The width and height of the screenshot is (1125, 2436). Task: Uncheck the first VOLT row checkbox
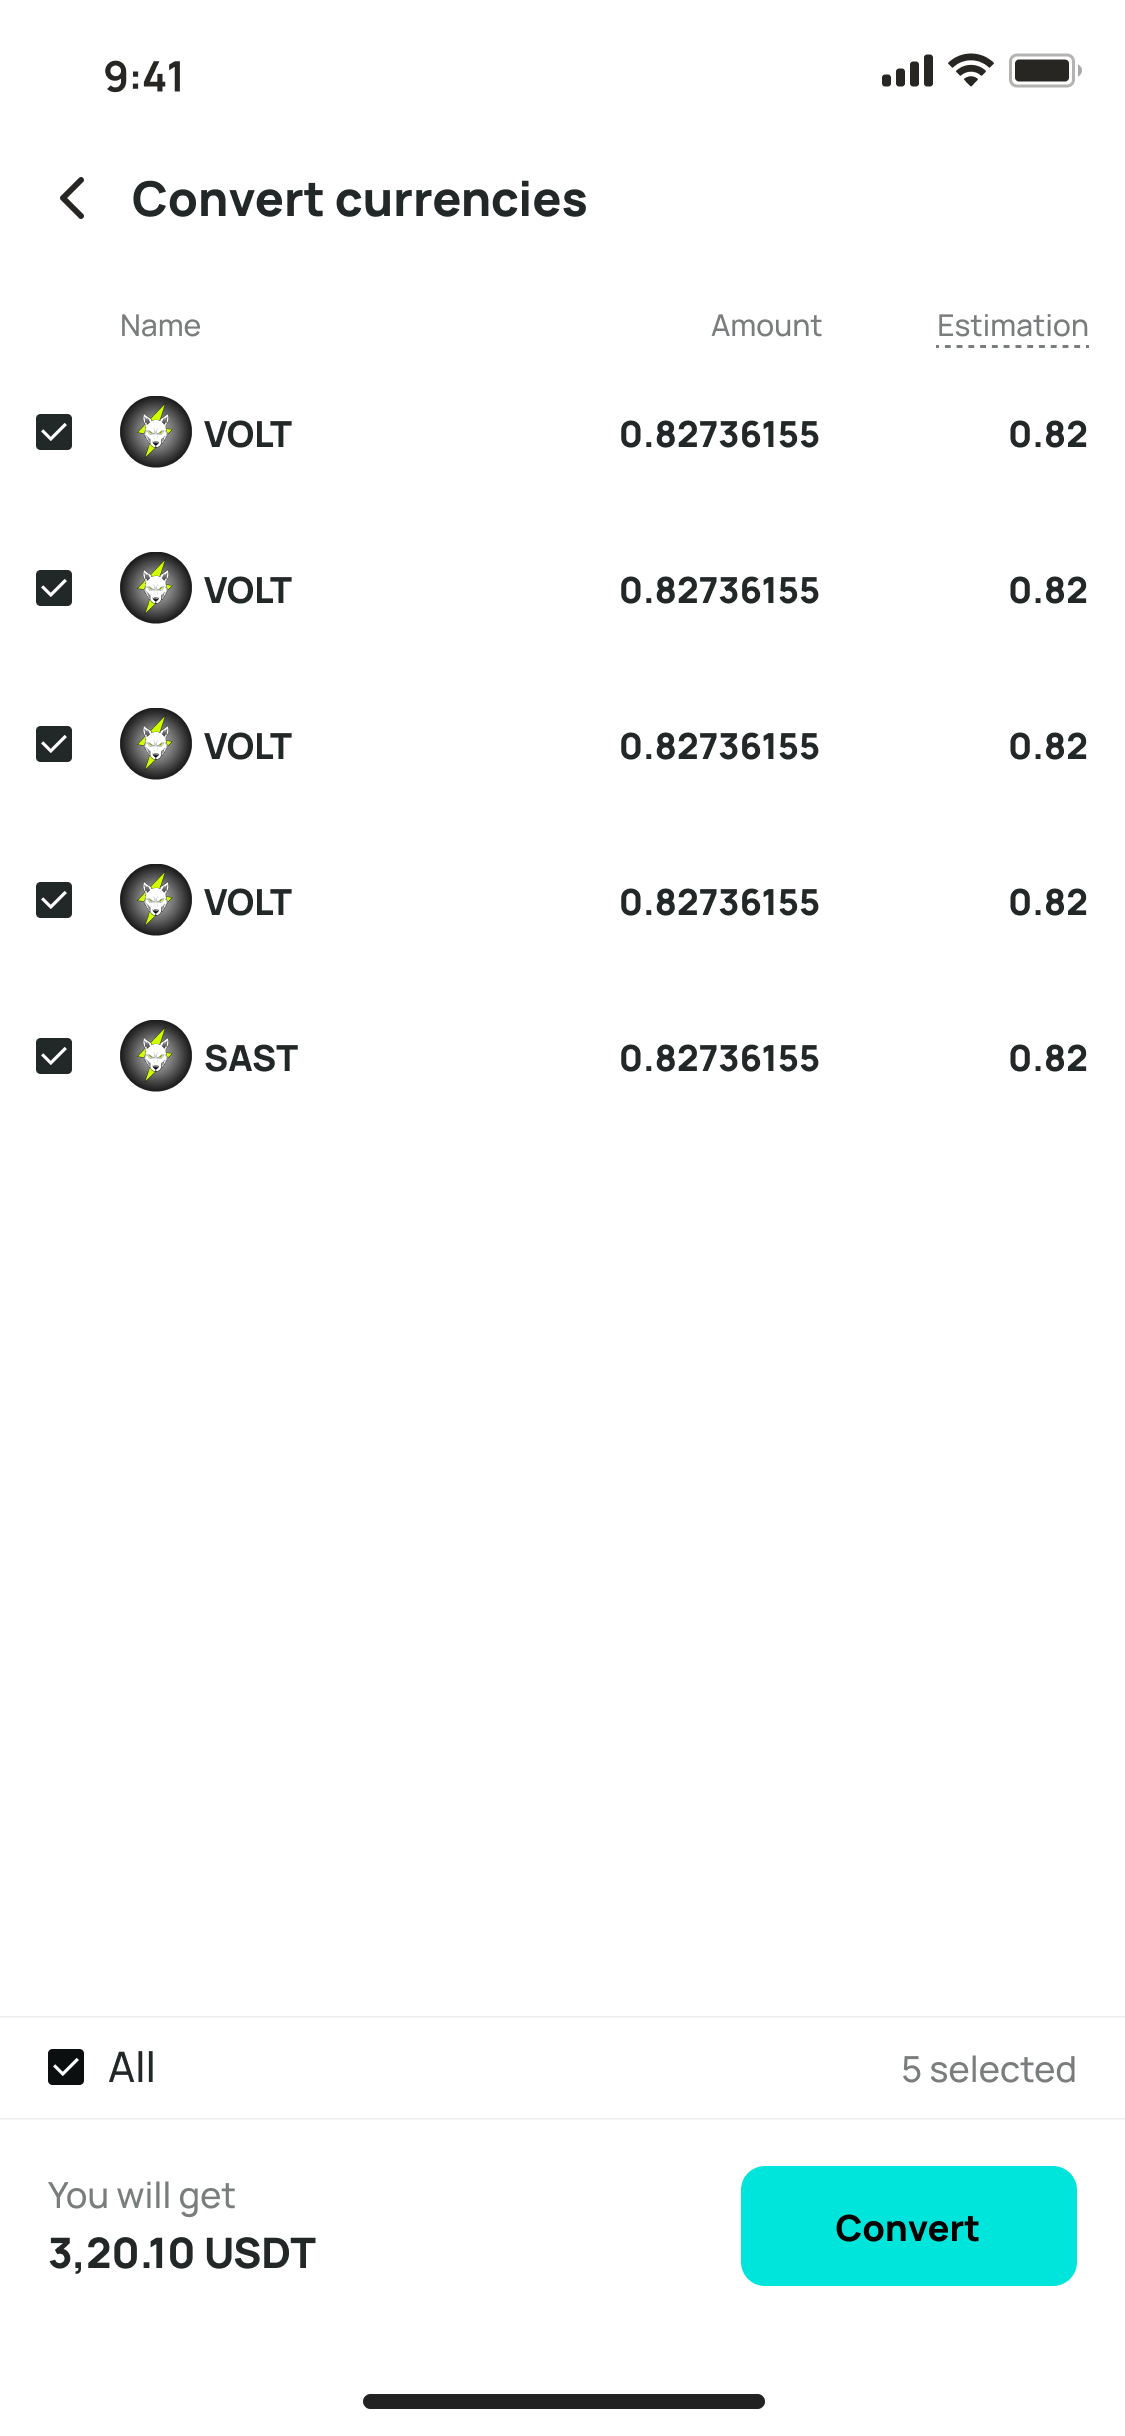click(x=54, y=432)
